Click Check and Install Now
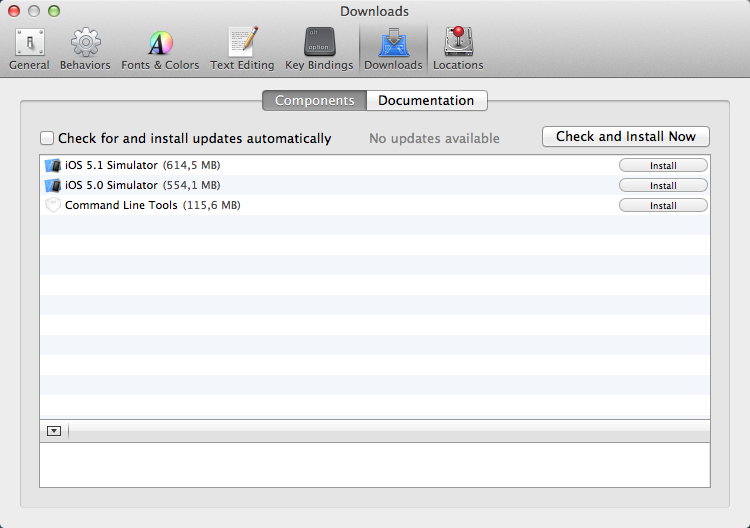 [626, 137]
